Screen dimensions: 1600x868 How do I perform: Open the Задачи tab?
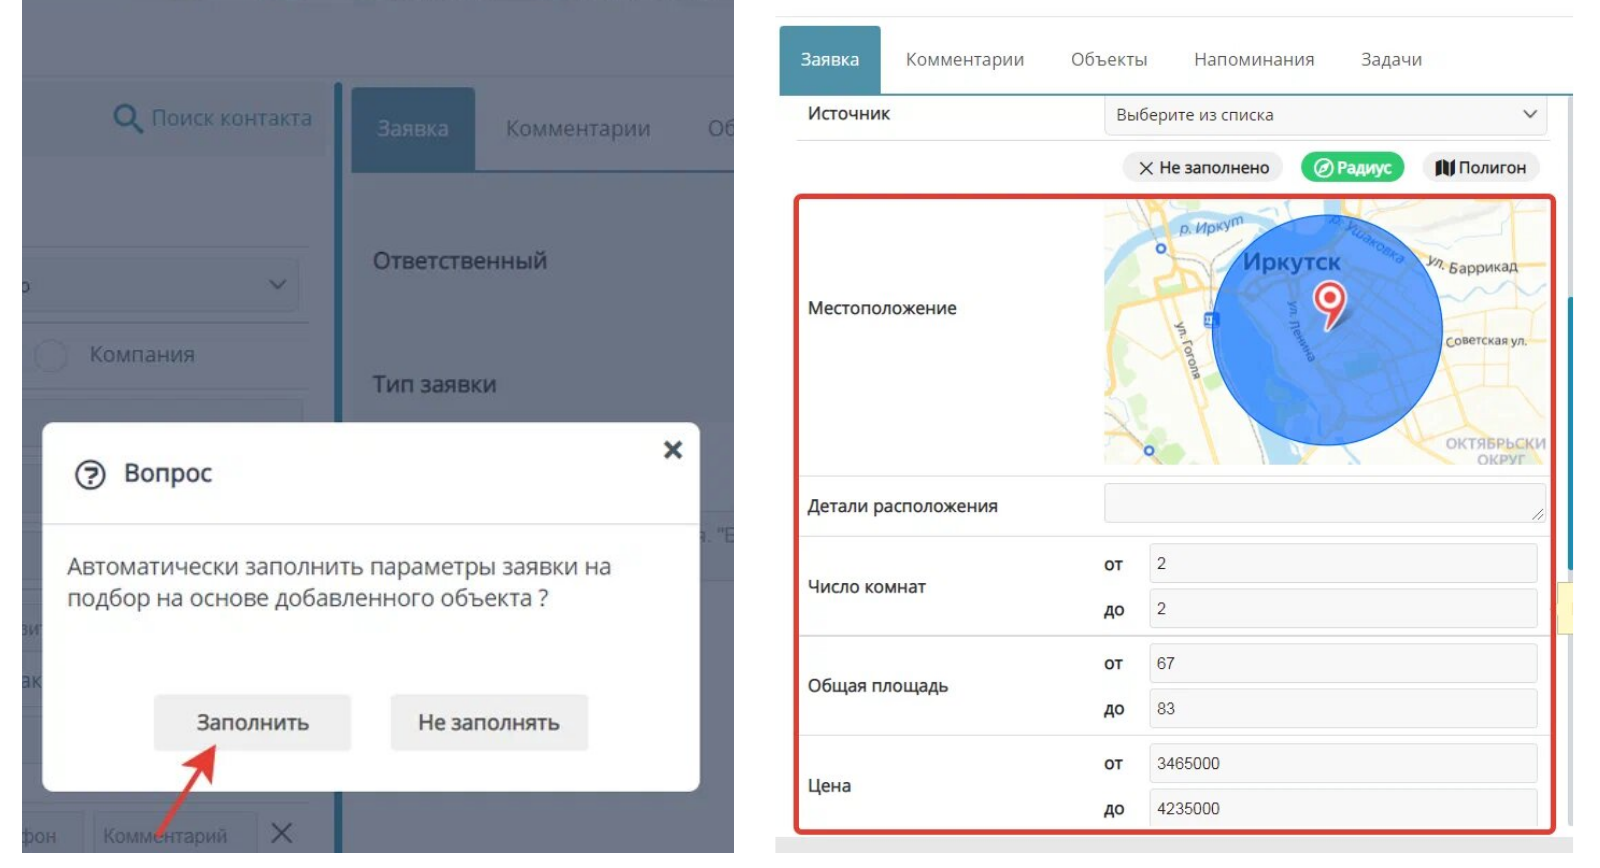point(1391,60)
